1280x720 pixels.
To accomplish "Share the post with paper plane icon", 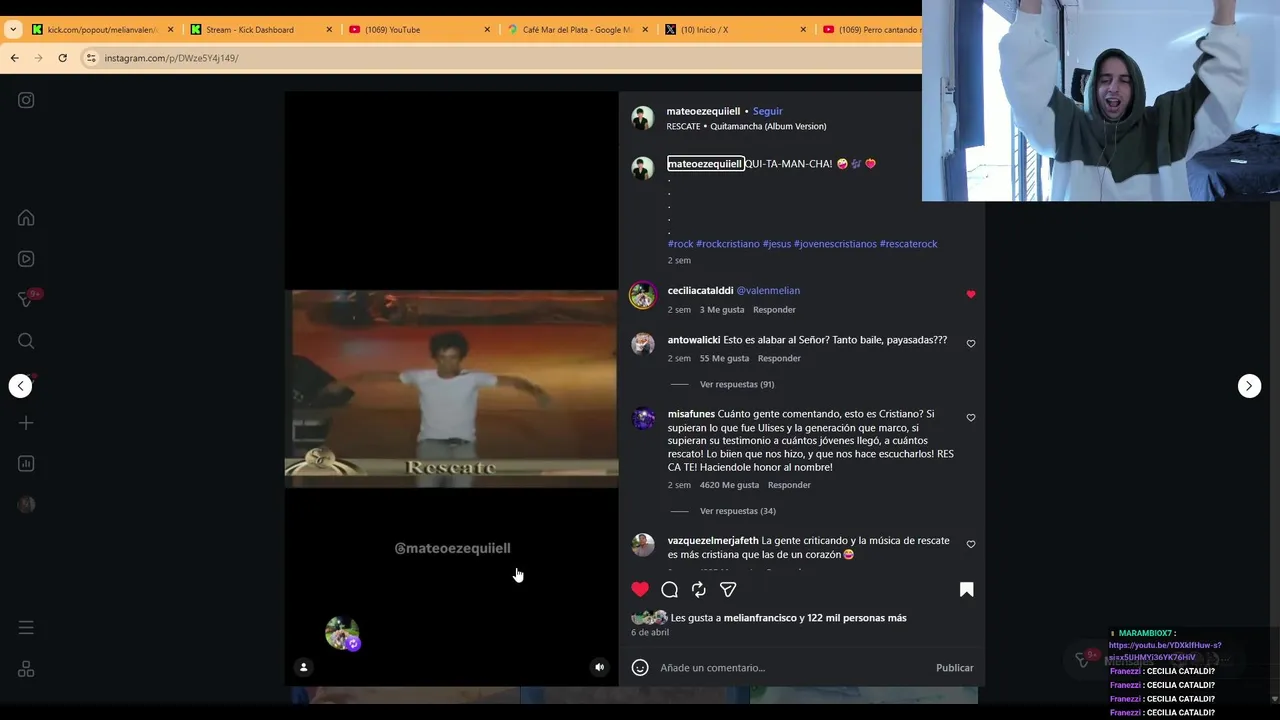I will pyautogui.click(x=728, y=590).
